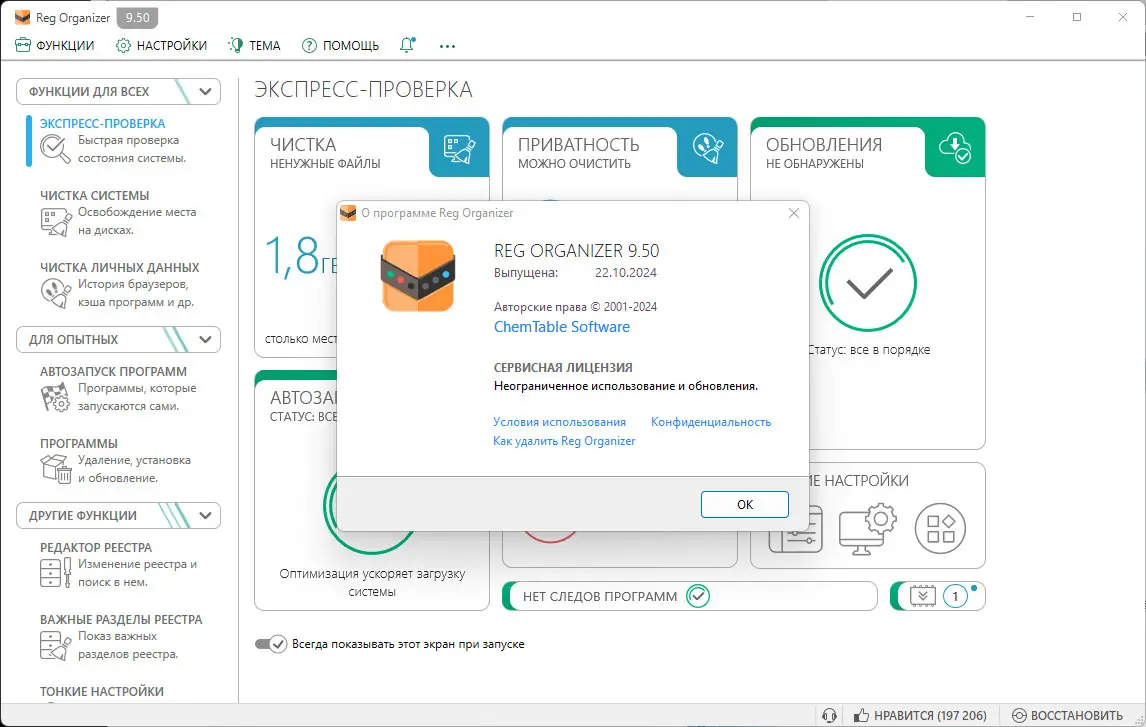Click the cloud download icon on ОБНОВЛЕНИЯ card

point(955,148)
